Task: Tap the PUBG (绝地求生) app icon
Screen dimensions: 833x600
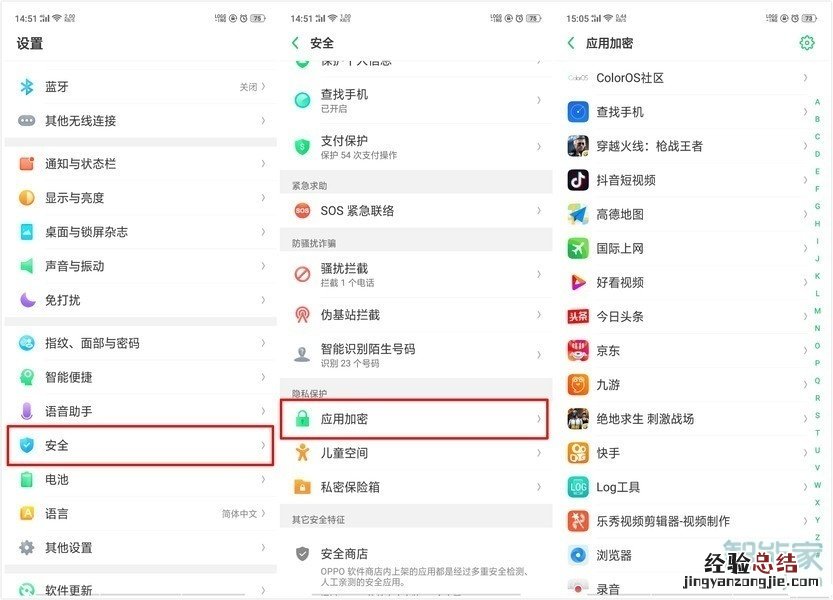Action: (577, 419)
